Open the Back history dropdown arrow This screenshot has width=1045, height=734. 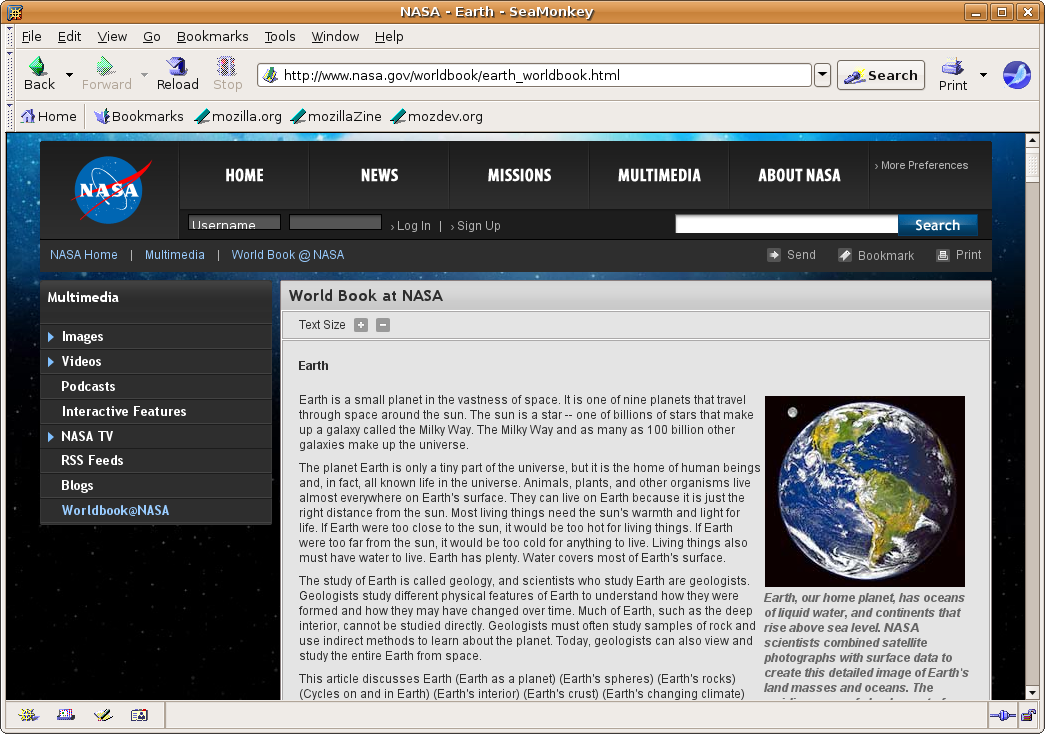click(69, 75)
